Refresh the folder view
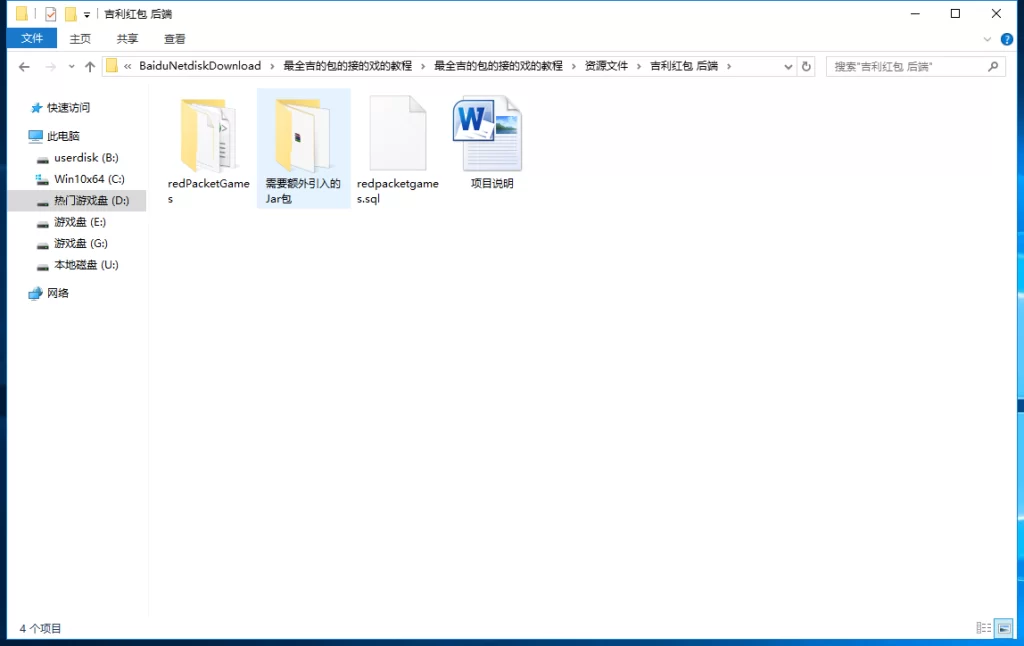The height and width of the screenshot is (646, 1024). click(x=807, y=66)
